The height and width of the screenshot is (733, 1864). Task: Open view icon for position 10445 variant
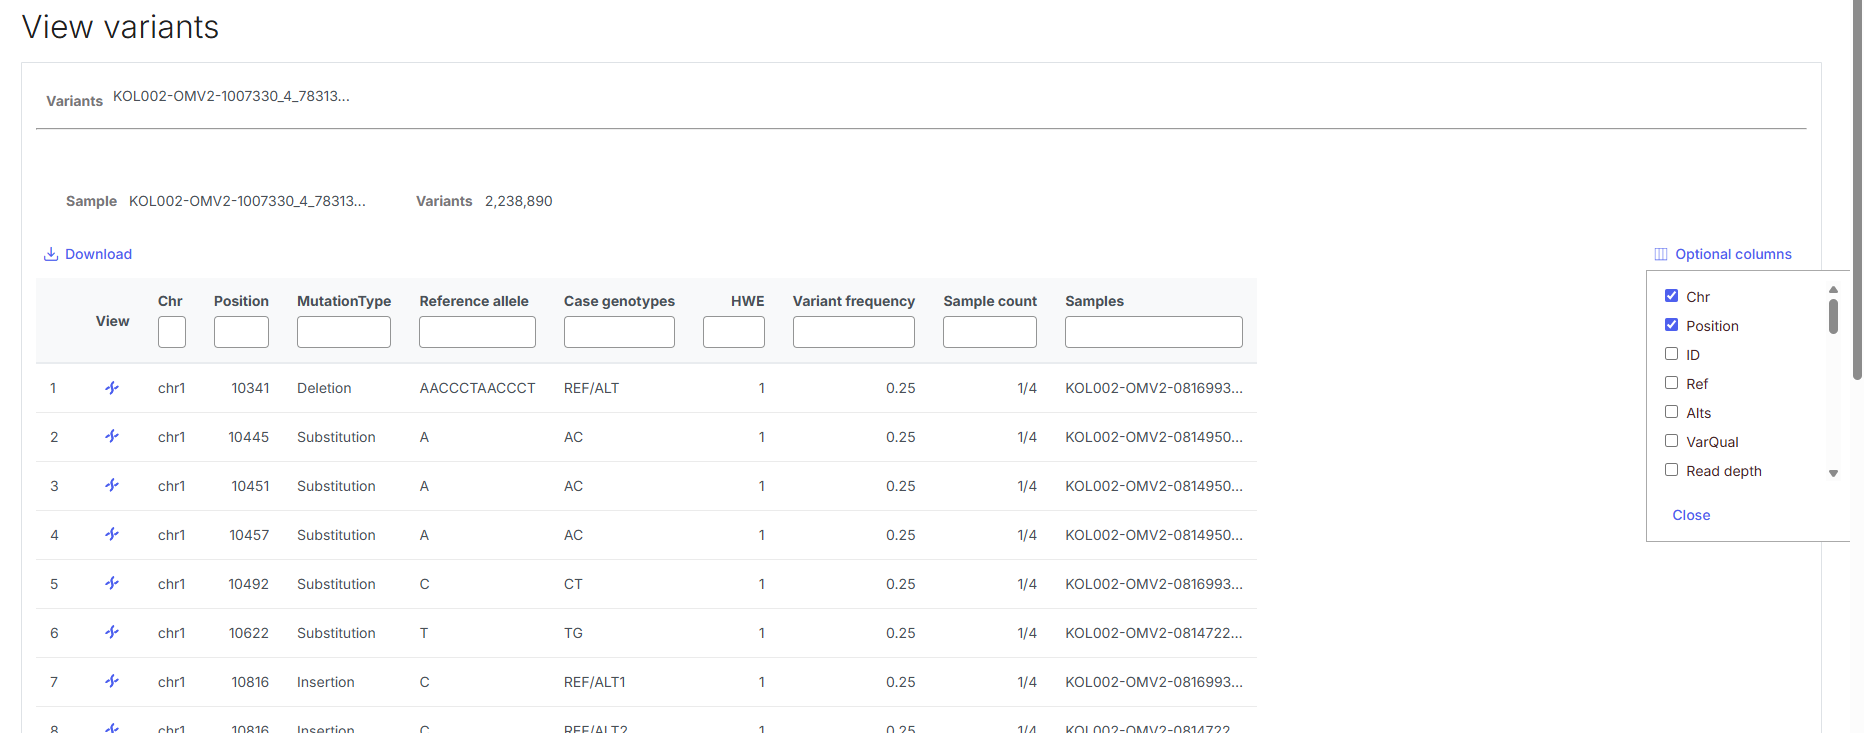[112, 437]
